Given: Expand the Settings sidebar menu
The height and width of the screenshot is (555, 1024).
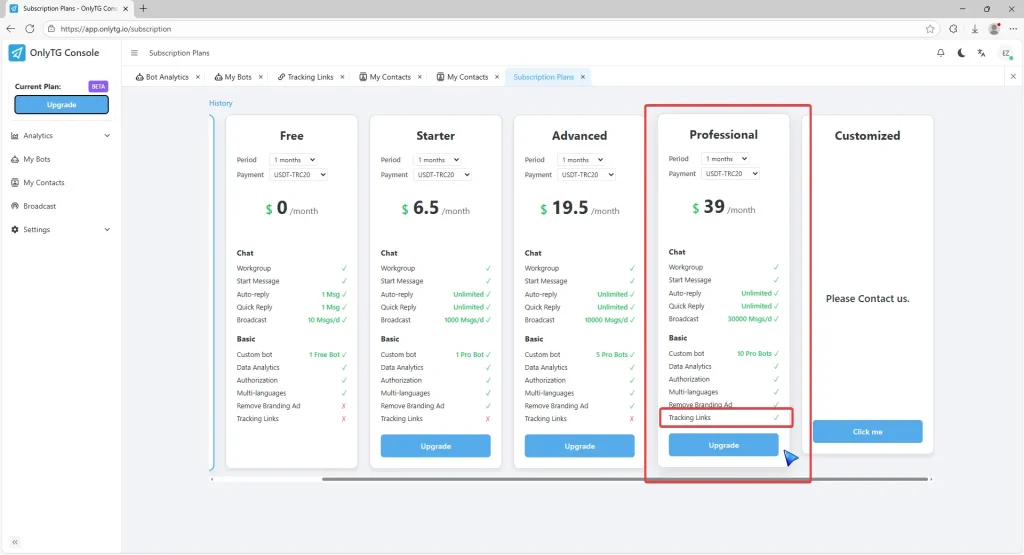Looking at the screenshot, I should [61, 230].
